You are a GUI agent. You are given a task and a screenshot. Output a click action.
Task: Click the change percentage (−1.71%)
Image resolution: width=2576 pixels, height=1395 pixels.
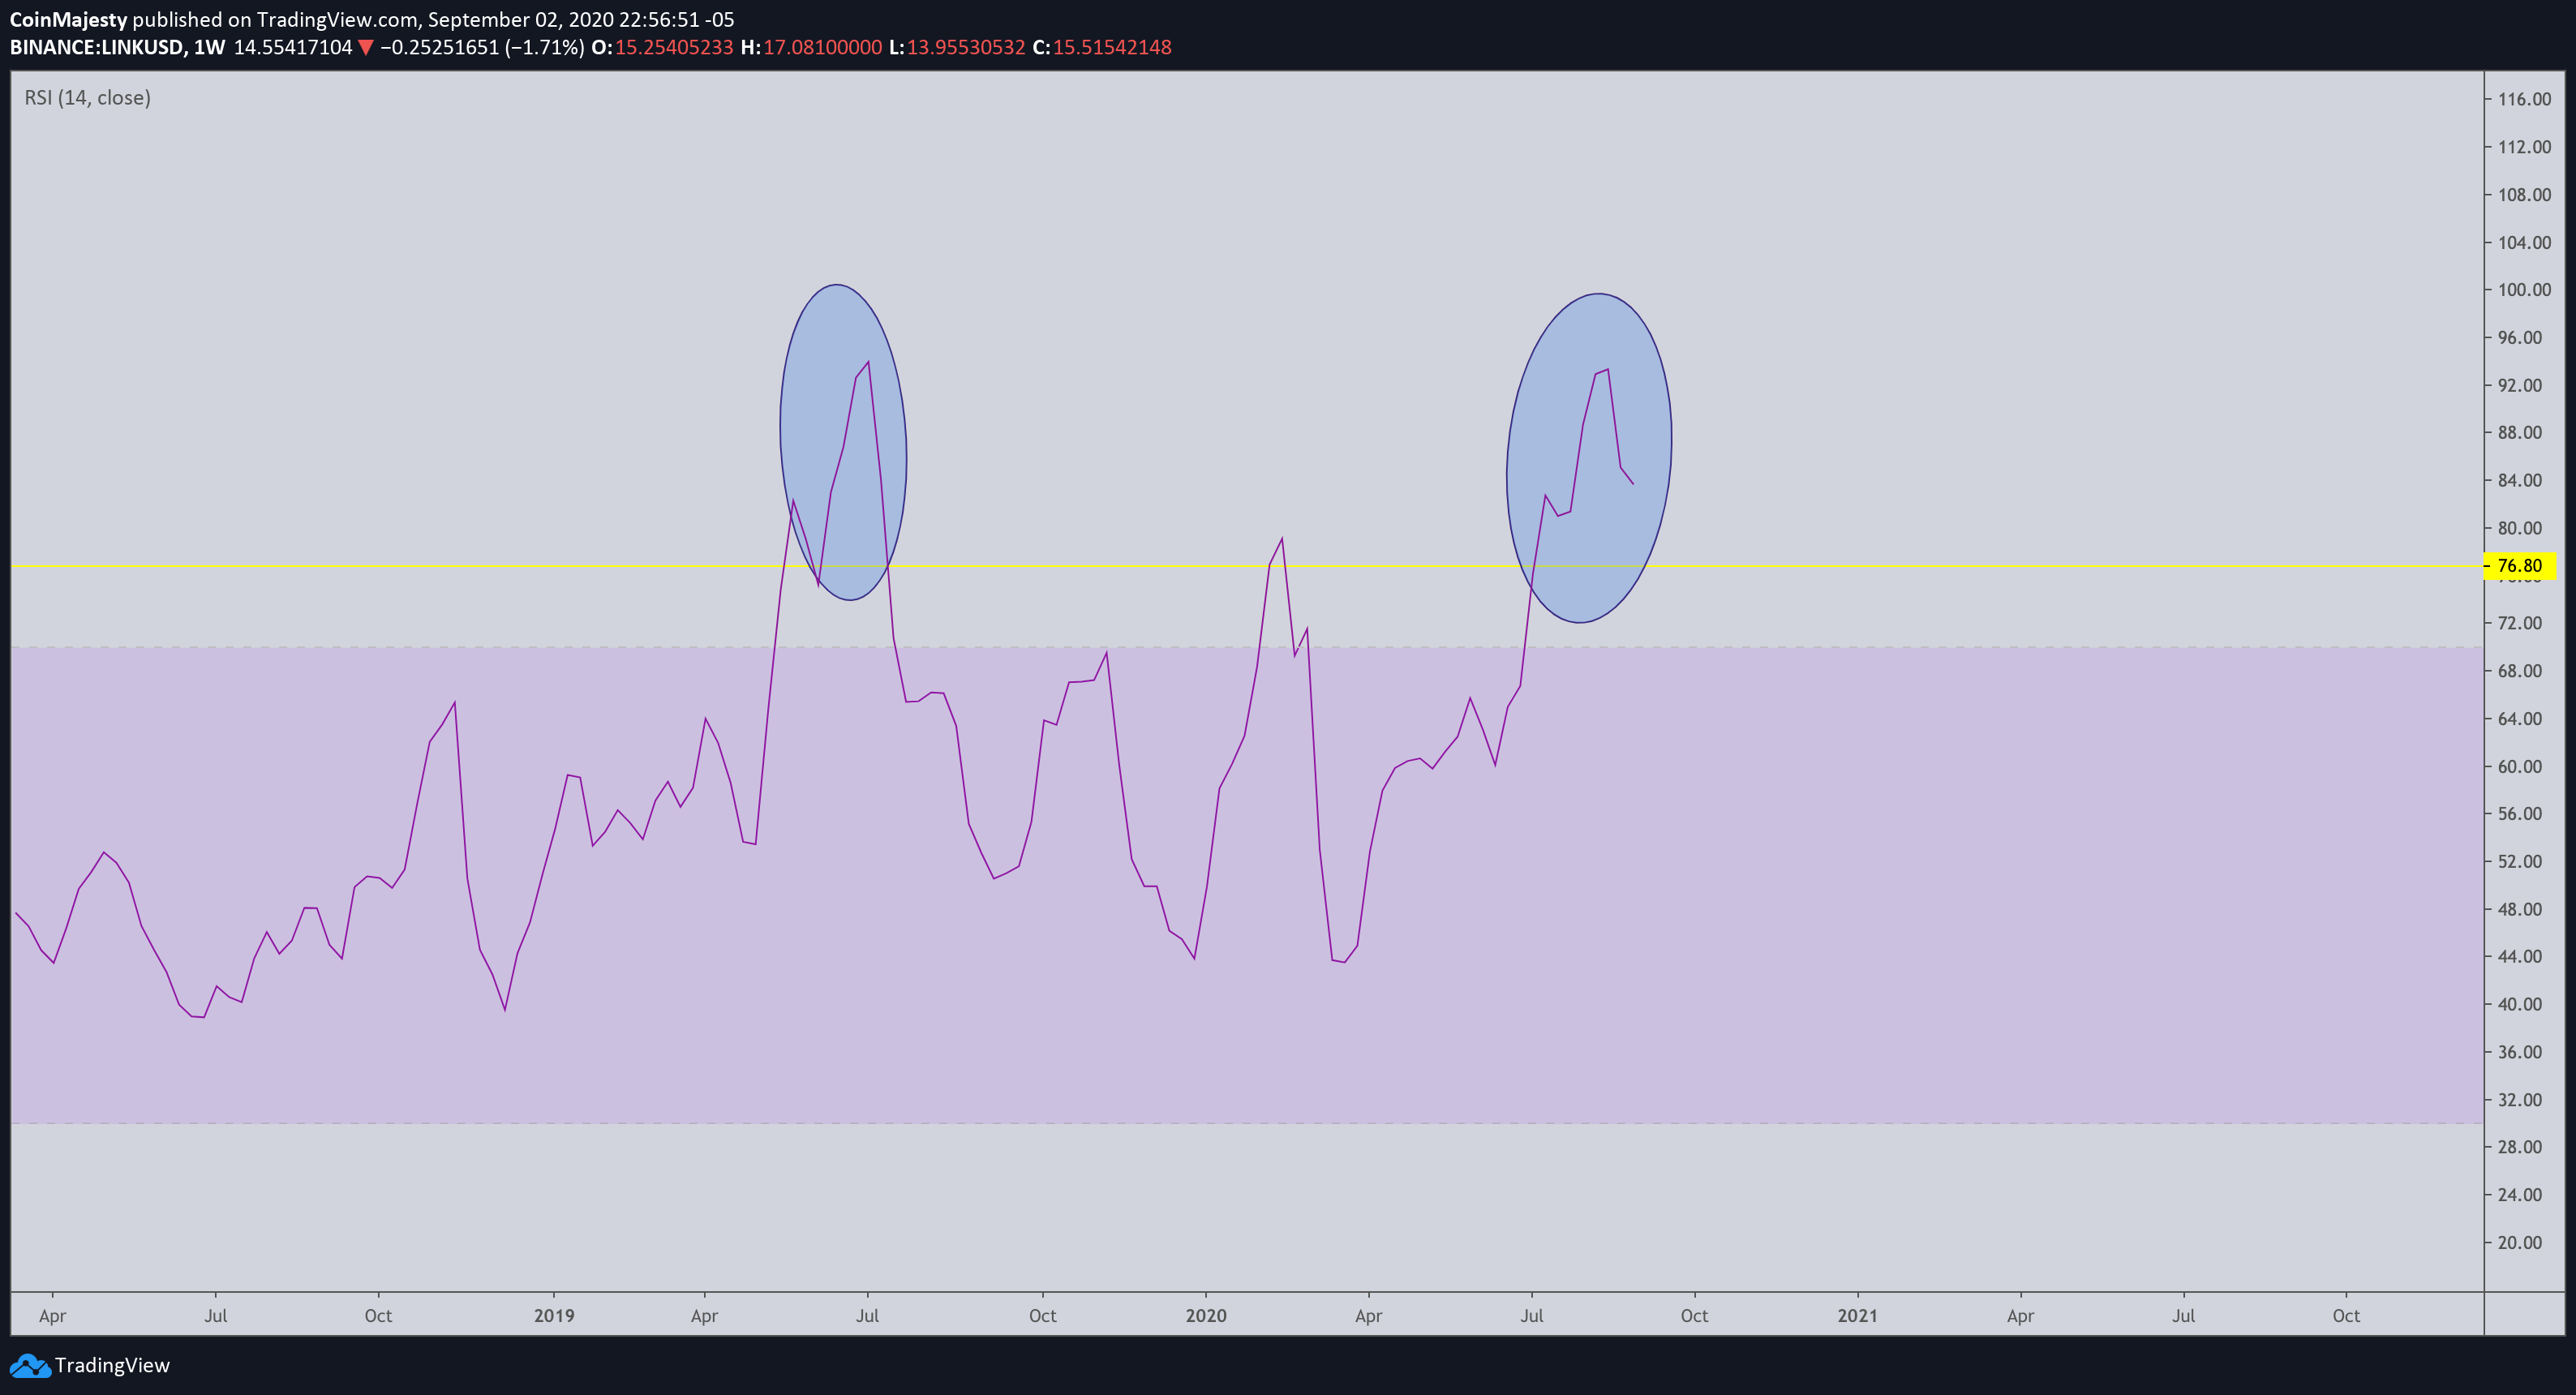[x=545, y=47]
